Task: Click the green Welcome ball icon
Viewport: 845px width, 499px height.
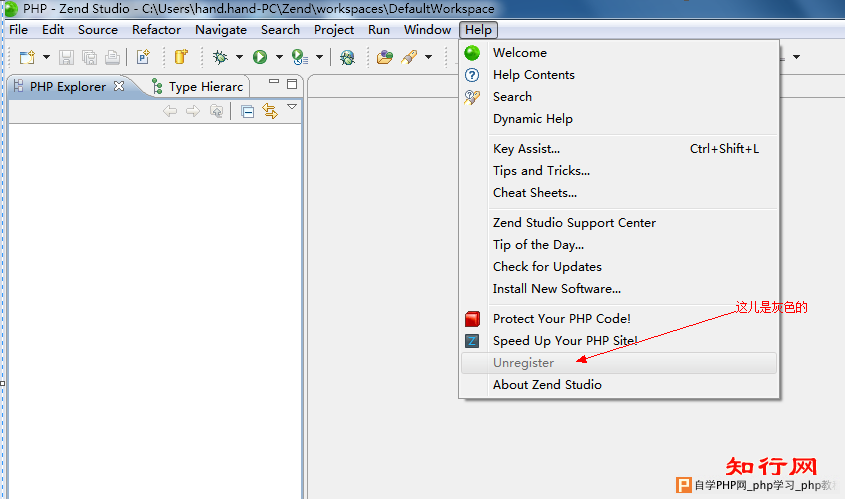Action: [472, 53]
